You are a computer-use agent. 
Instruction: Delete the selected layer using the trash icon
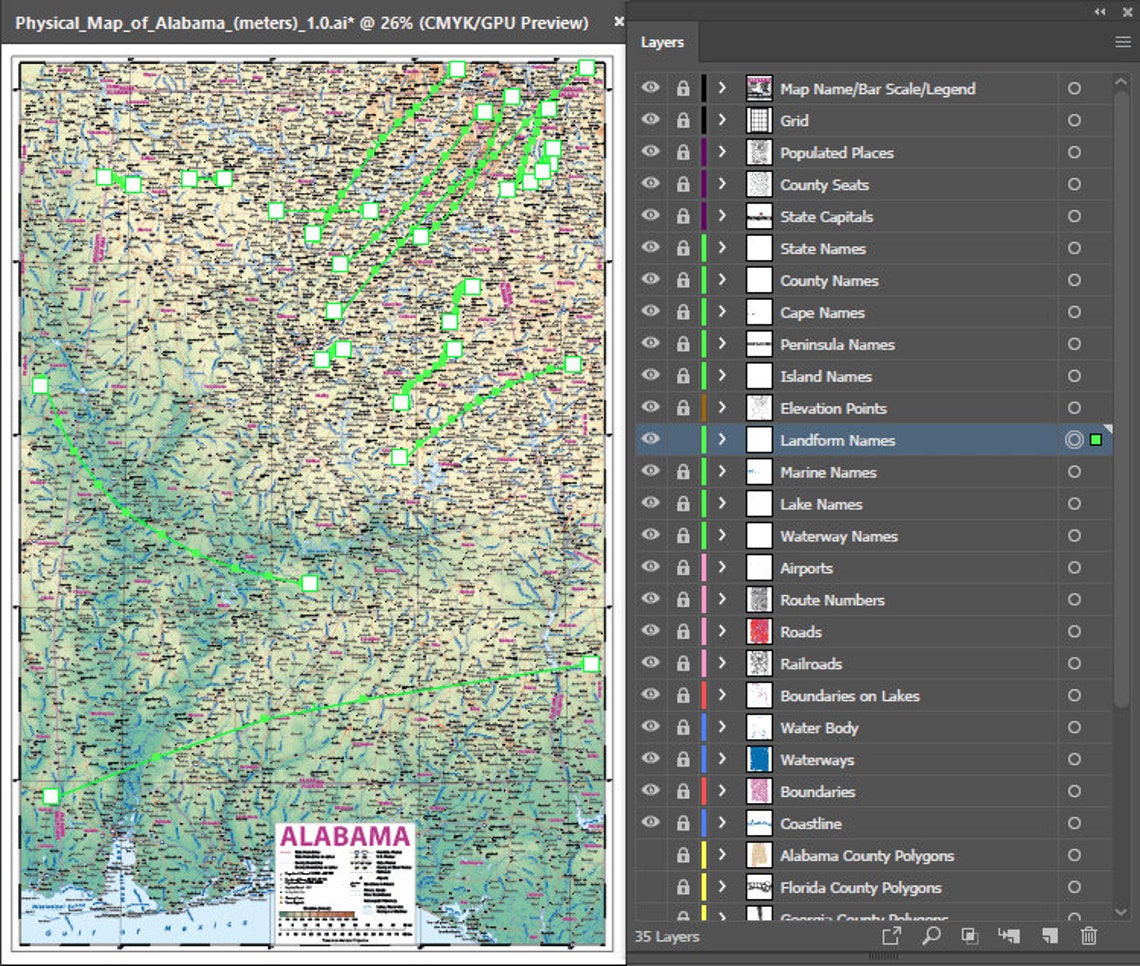tap(1089, 937)
